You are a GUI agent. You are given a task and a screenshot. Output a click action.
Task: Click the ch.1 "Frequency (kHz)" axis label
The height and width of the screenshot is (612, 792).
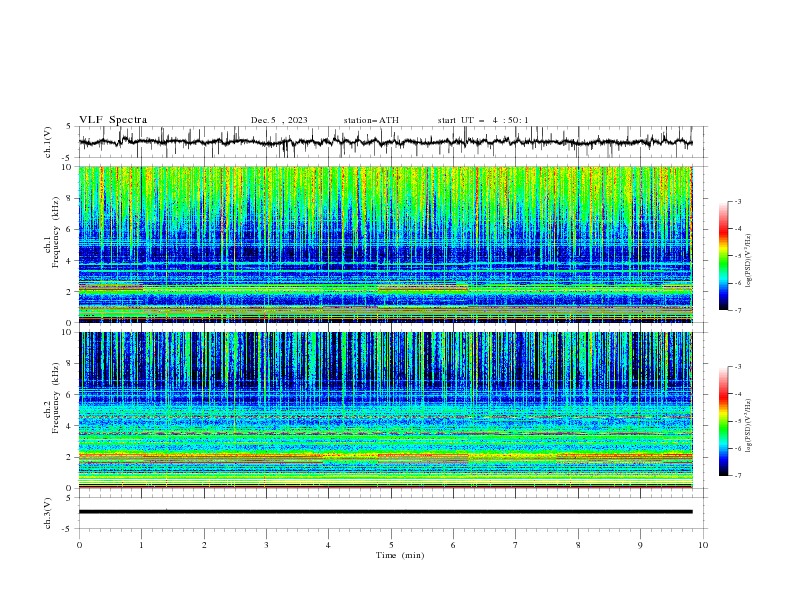[55, 233]
